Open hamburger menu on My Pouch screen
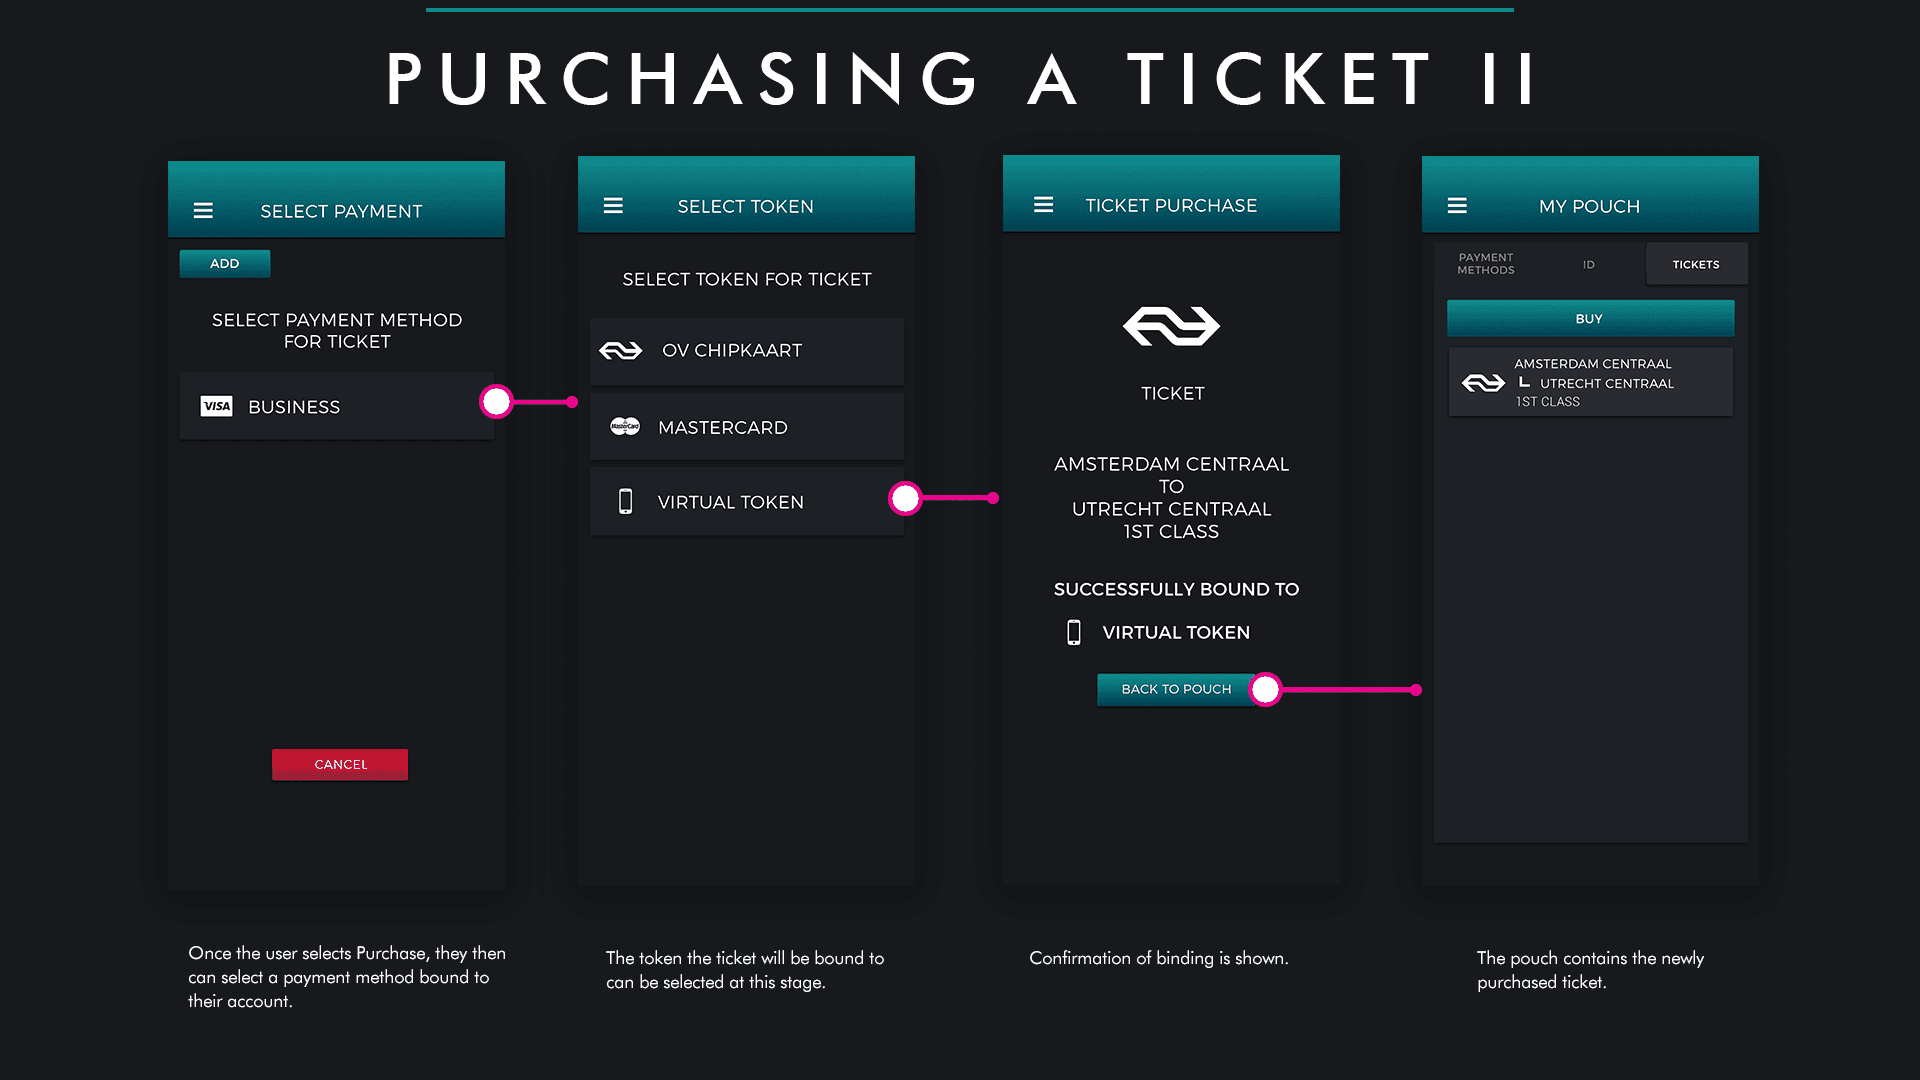Screen dimensions: 1920x1080 pos(1457,206)
